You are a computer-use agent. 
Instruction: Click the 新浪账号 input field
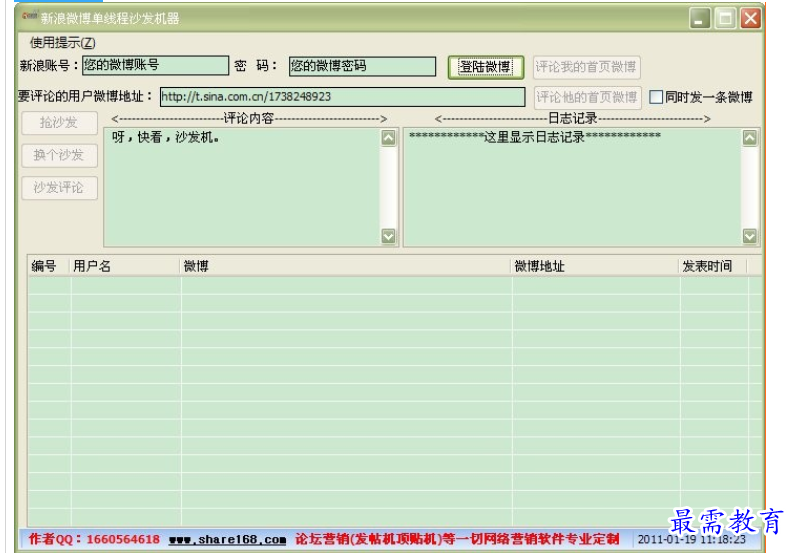pyautogui.click(x=156, y=66)
